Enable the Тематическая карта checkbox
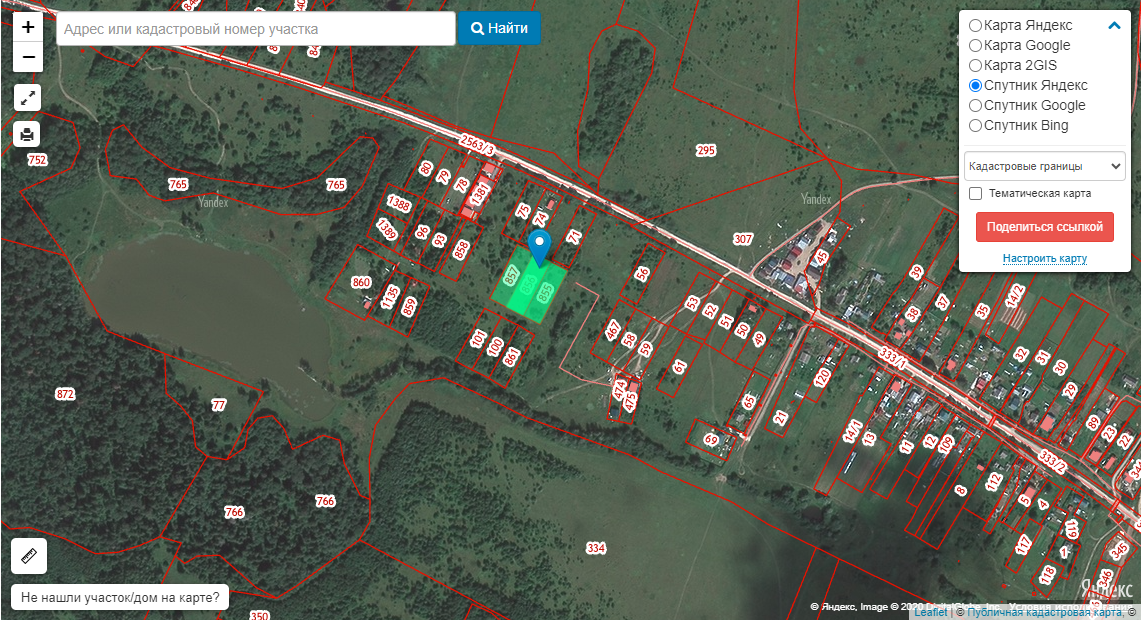 [x=975, y=194]
